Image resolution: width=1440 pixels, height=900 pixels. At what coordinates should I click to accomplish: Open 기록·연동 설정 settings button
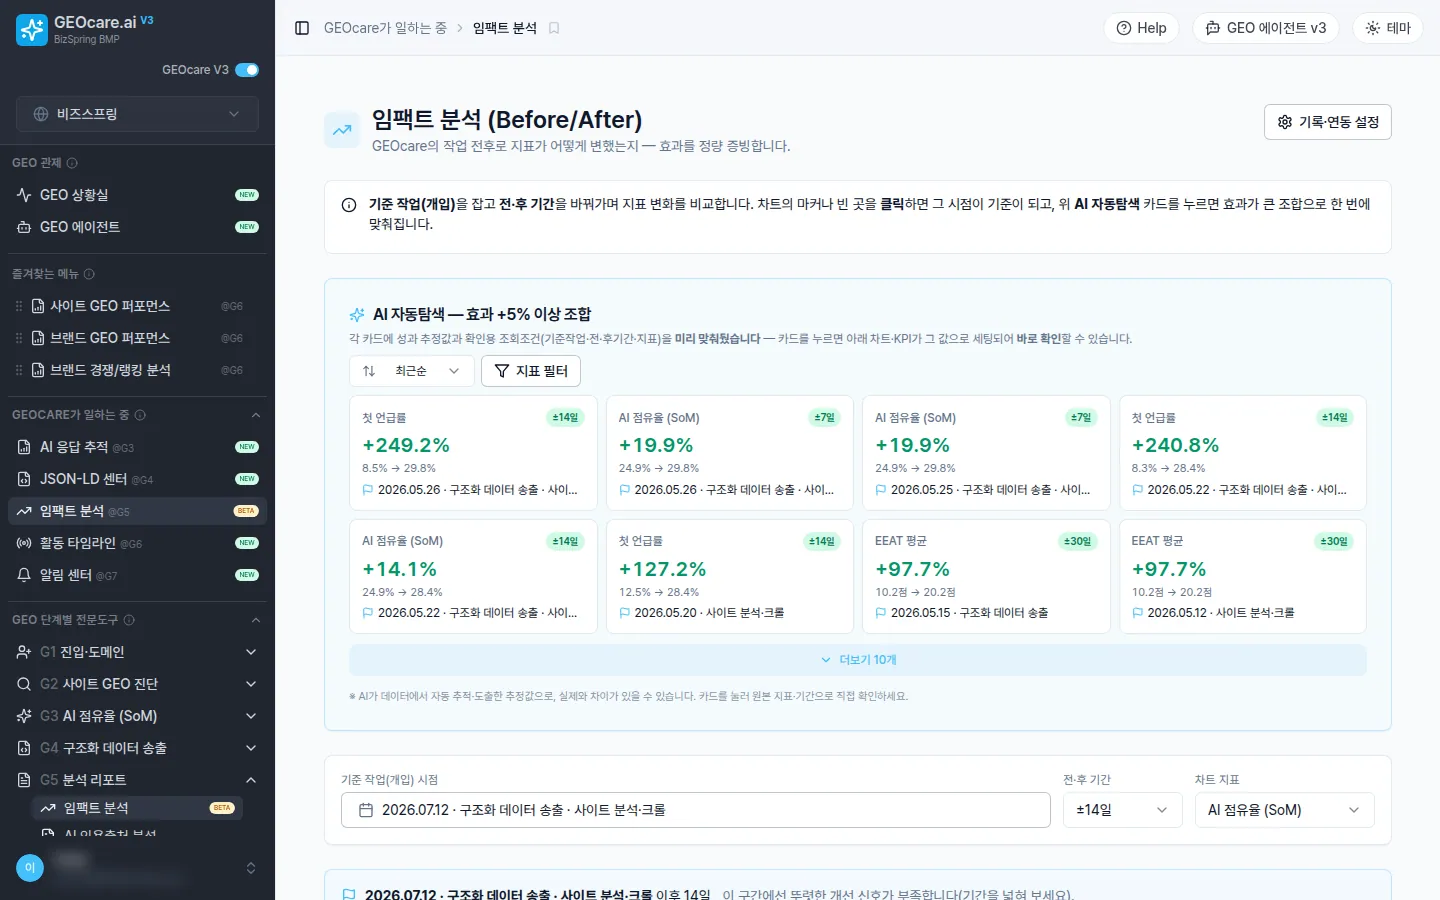click(1328, 122)
